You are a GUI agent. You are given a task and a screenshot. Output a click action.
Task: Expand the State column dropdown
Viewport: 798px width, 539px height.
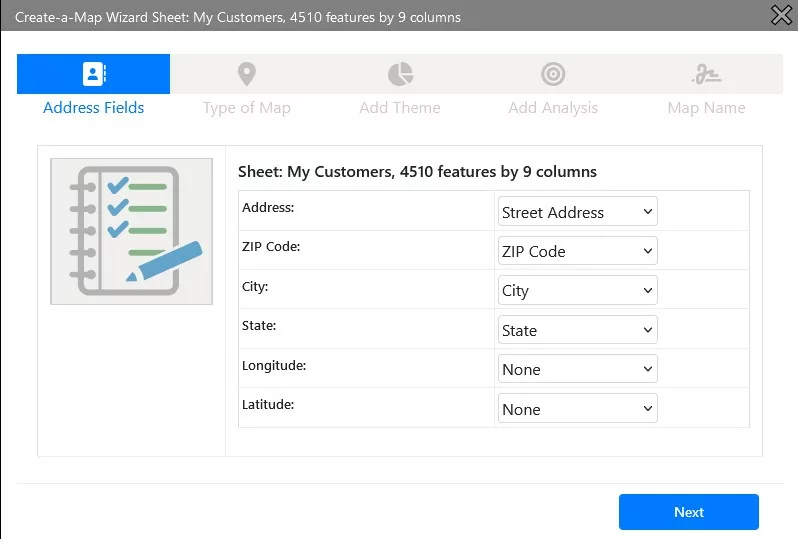pos(577,330)
